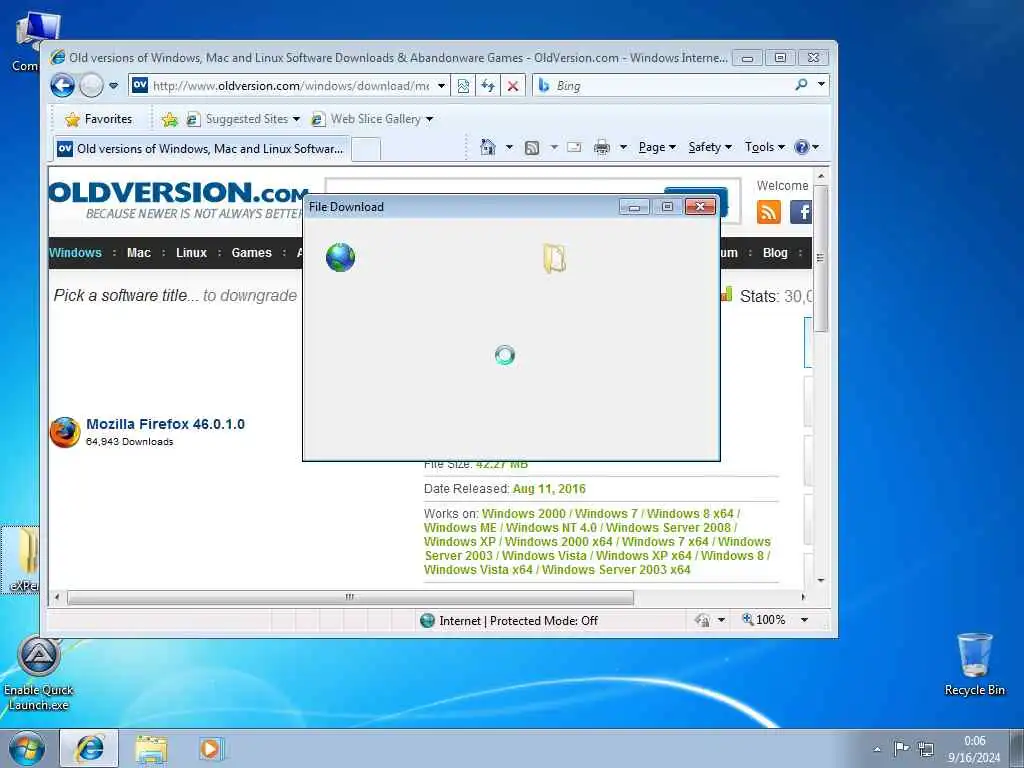Click the IE Forward navigation button
Viewport: 1024px width, 768px height.
[x=91, y=86]
